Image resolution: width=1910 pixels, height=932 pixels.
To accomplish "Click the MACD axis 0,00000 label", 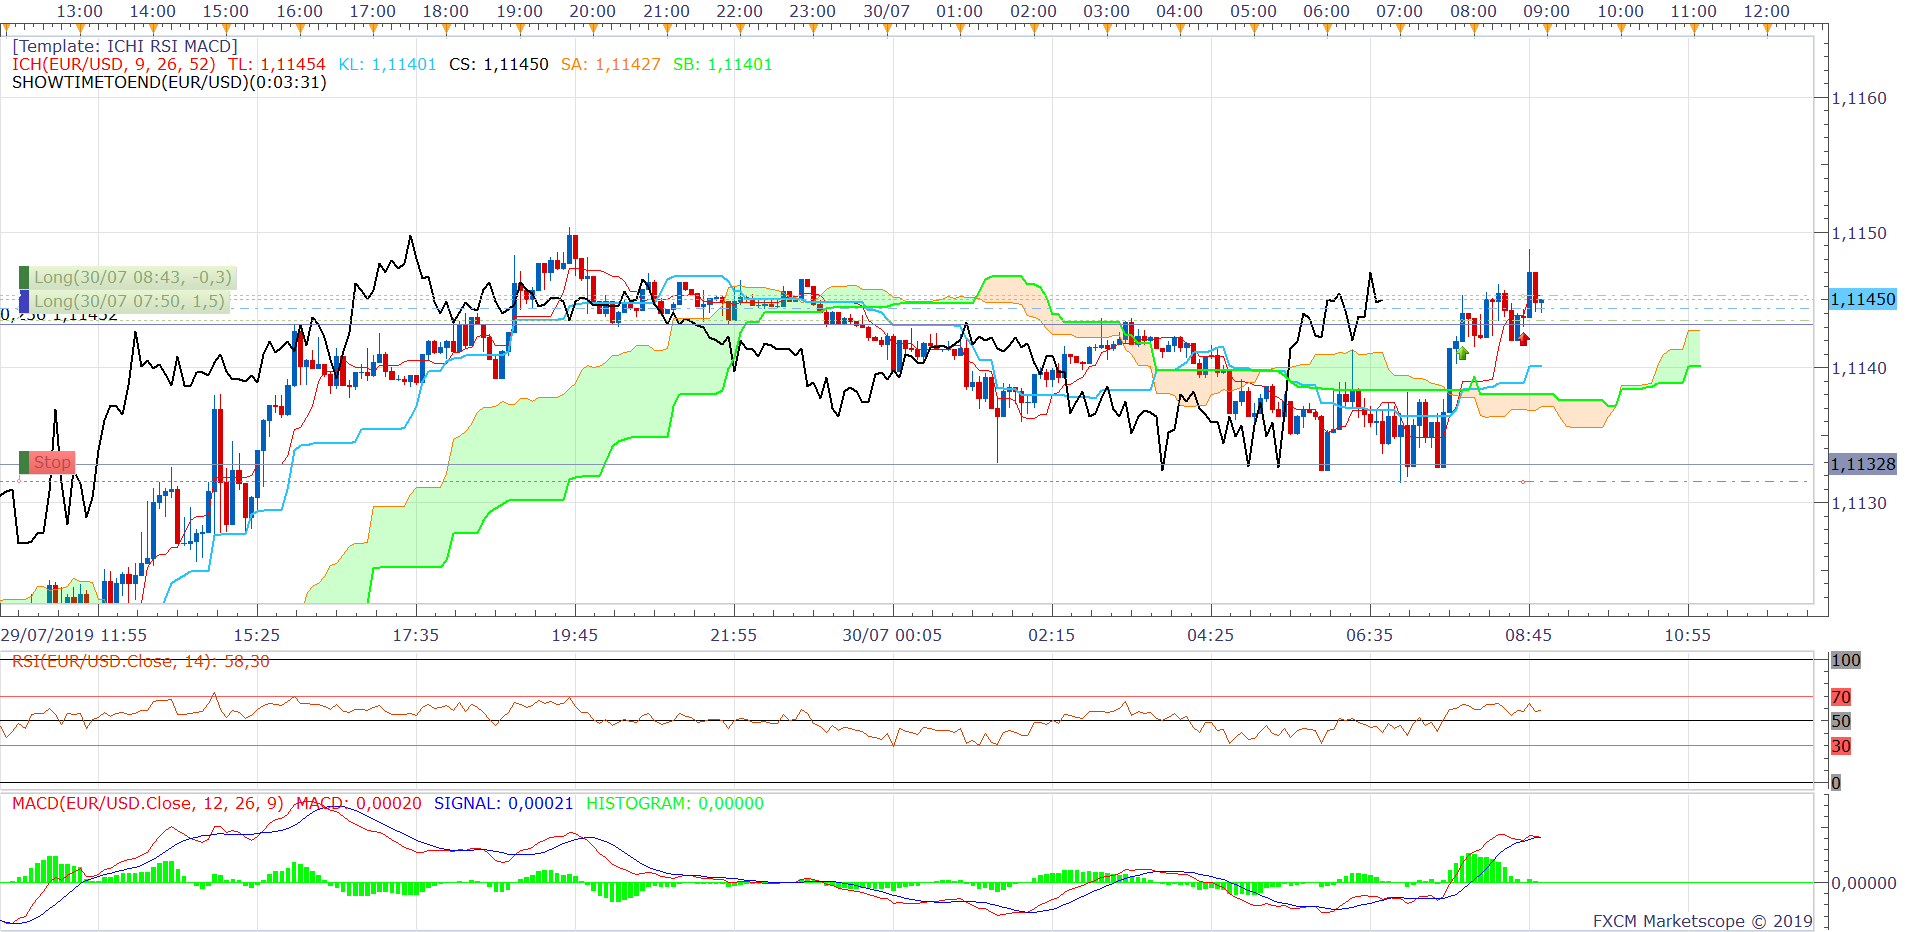I will tap(1864, 883).
